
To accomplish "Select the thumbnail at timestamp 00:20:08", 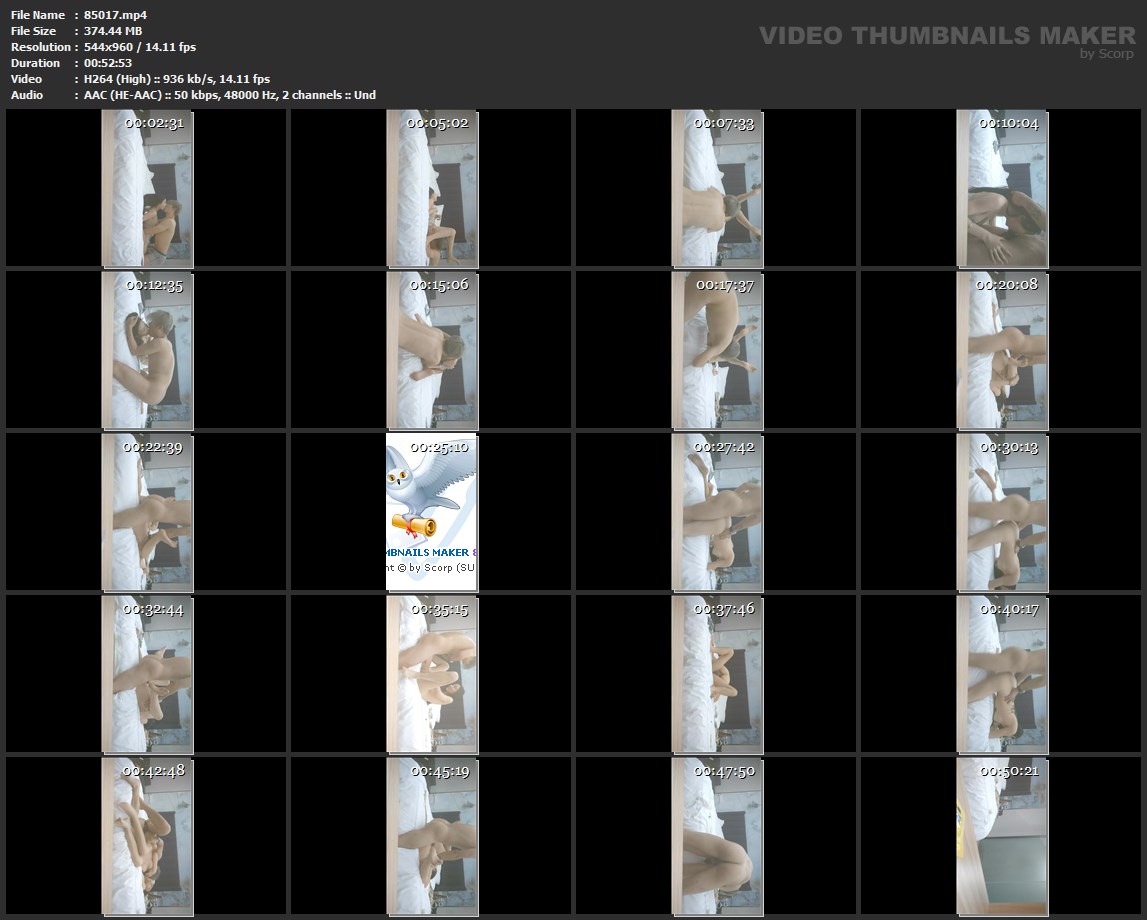I will [1002, 350].
